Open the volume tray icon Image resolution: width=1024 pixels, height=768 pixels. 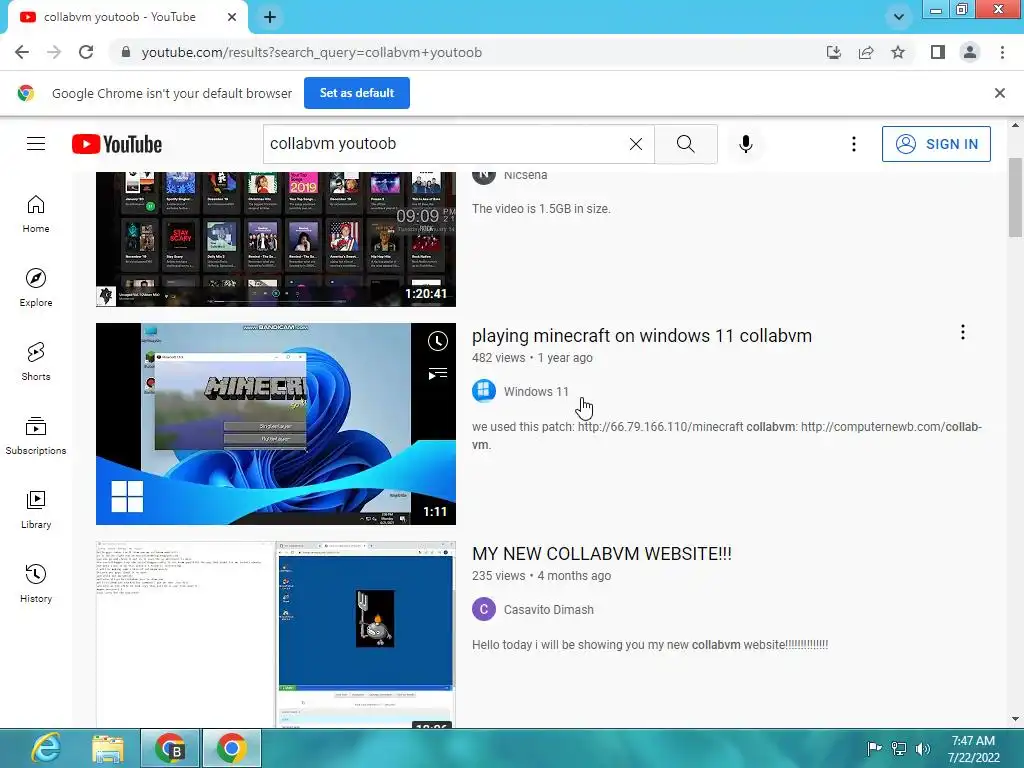(922, 748)
